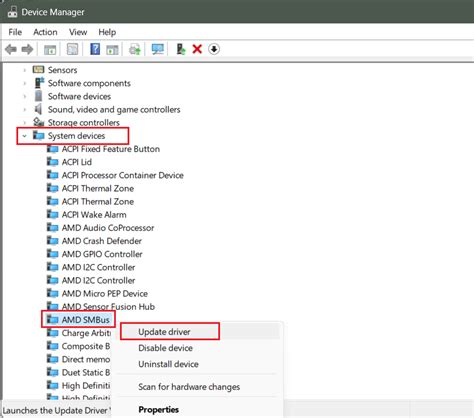This screenshot has width=474, height=418.
Task: Click Sound, video and game controllers label
Action: point(114,109)
